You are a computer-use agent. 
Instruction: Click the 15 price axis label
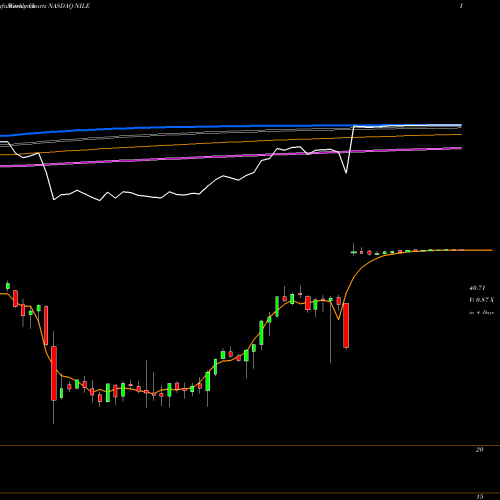click(x=480, y=496)
